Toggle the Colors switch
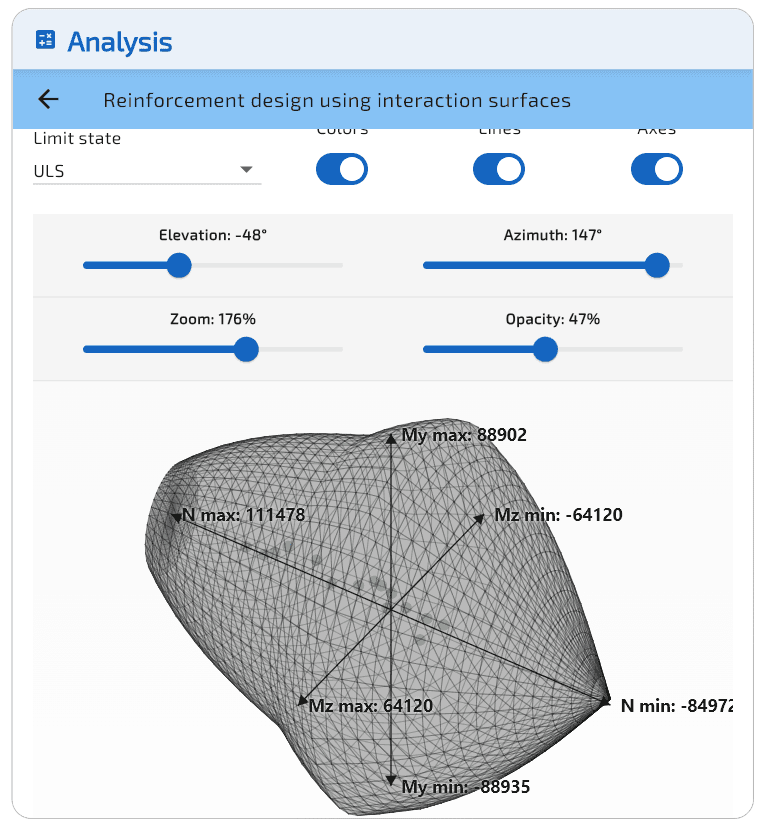The width and height of the screenshot is (761, 827). click(x=342, y=169)
